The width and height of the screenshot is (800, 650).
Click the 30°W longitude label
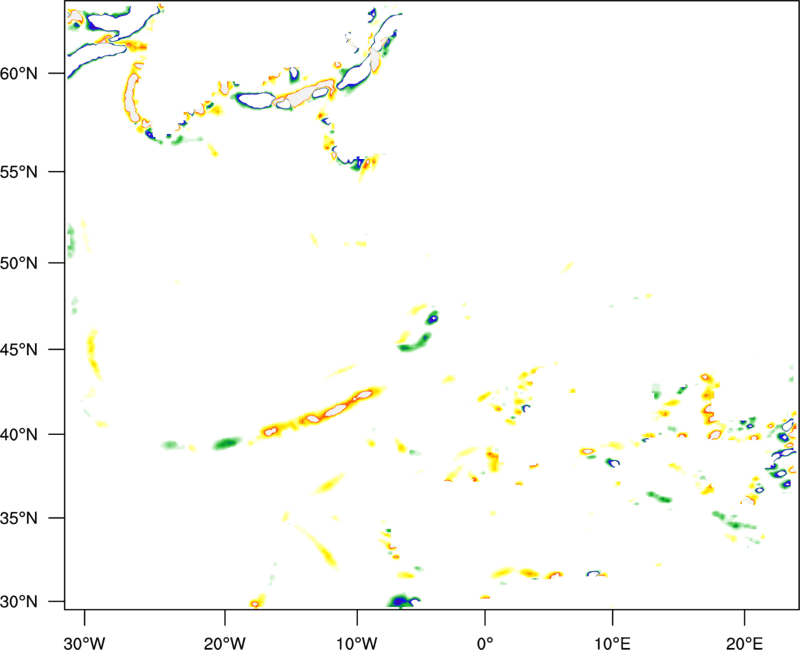pyautogui.click(x=85, y=643)
